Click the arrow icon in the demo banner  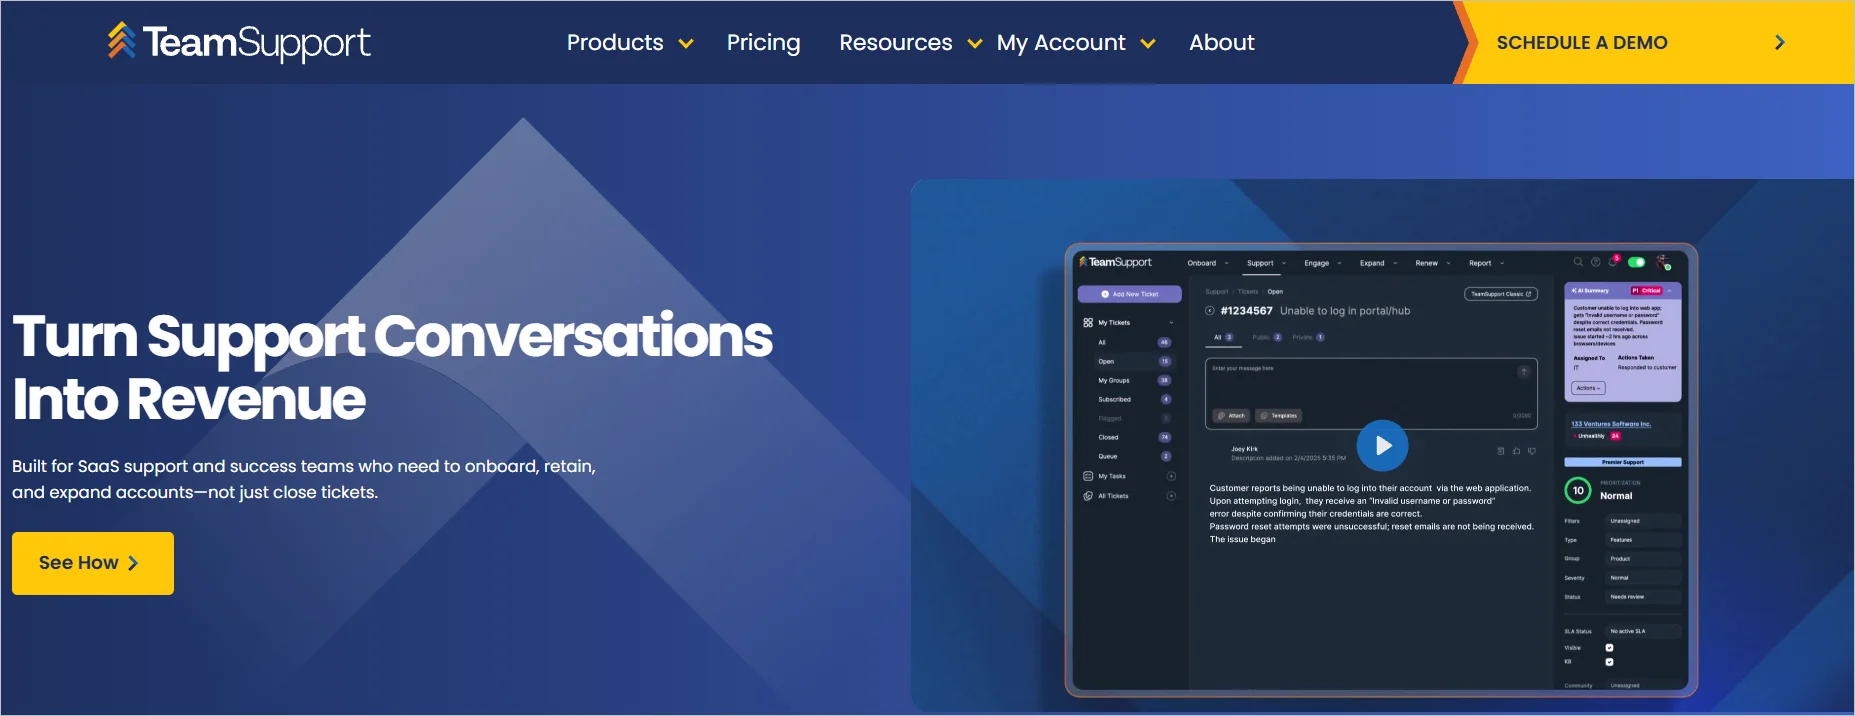pyautogui.click(x=1780, y=42)
